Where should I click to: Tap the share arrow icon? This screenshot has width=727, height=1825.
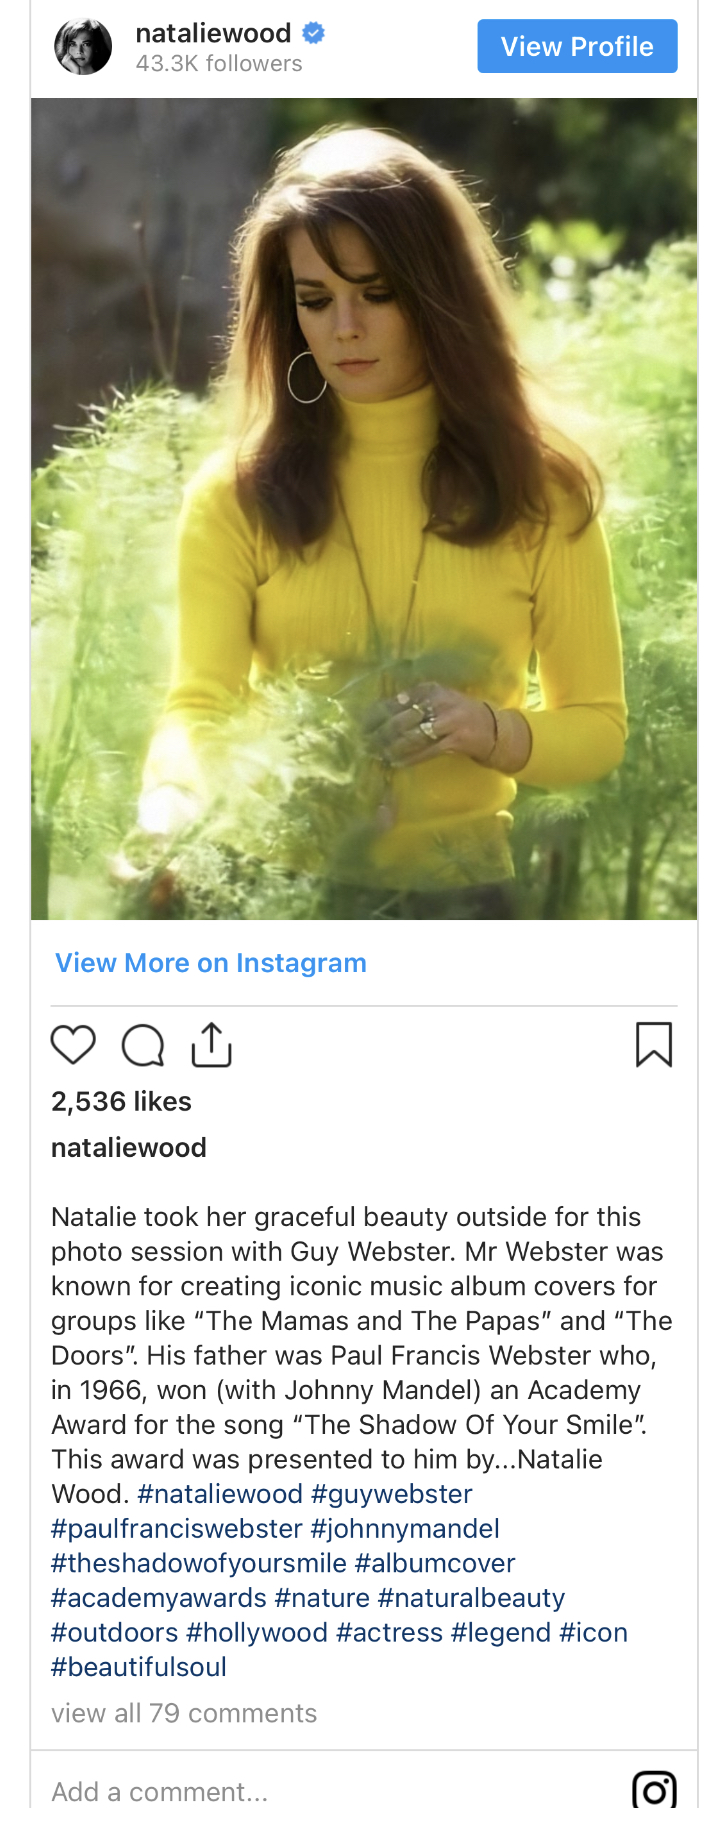[x=211, y=1045]
